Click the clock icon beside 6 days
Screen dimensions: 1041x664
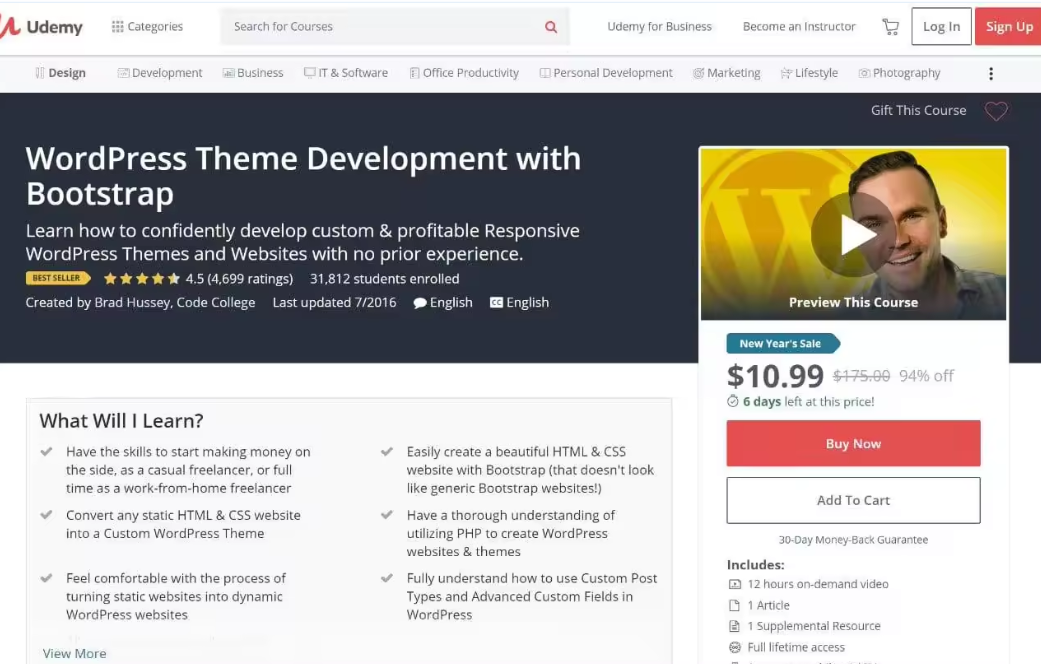(x=732, y=401)
